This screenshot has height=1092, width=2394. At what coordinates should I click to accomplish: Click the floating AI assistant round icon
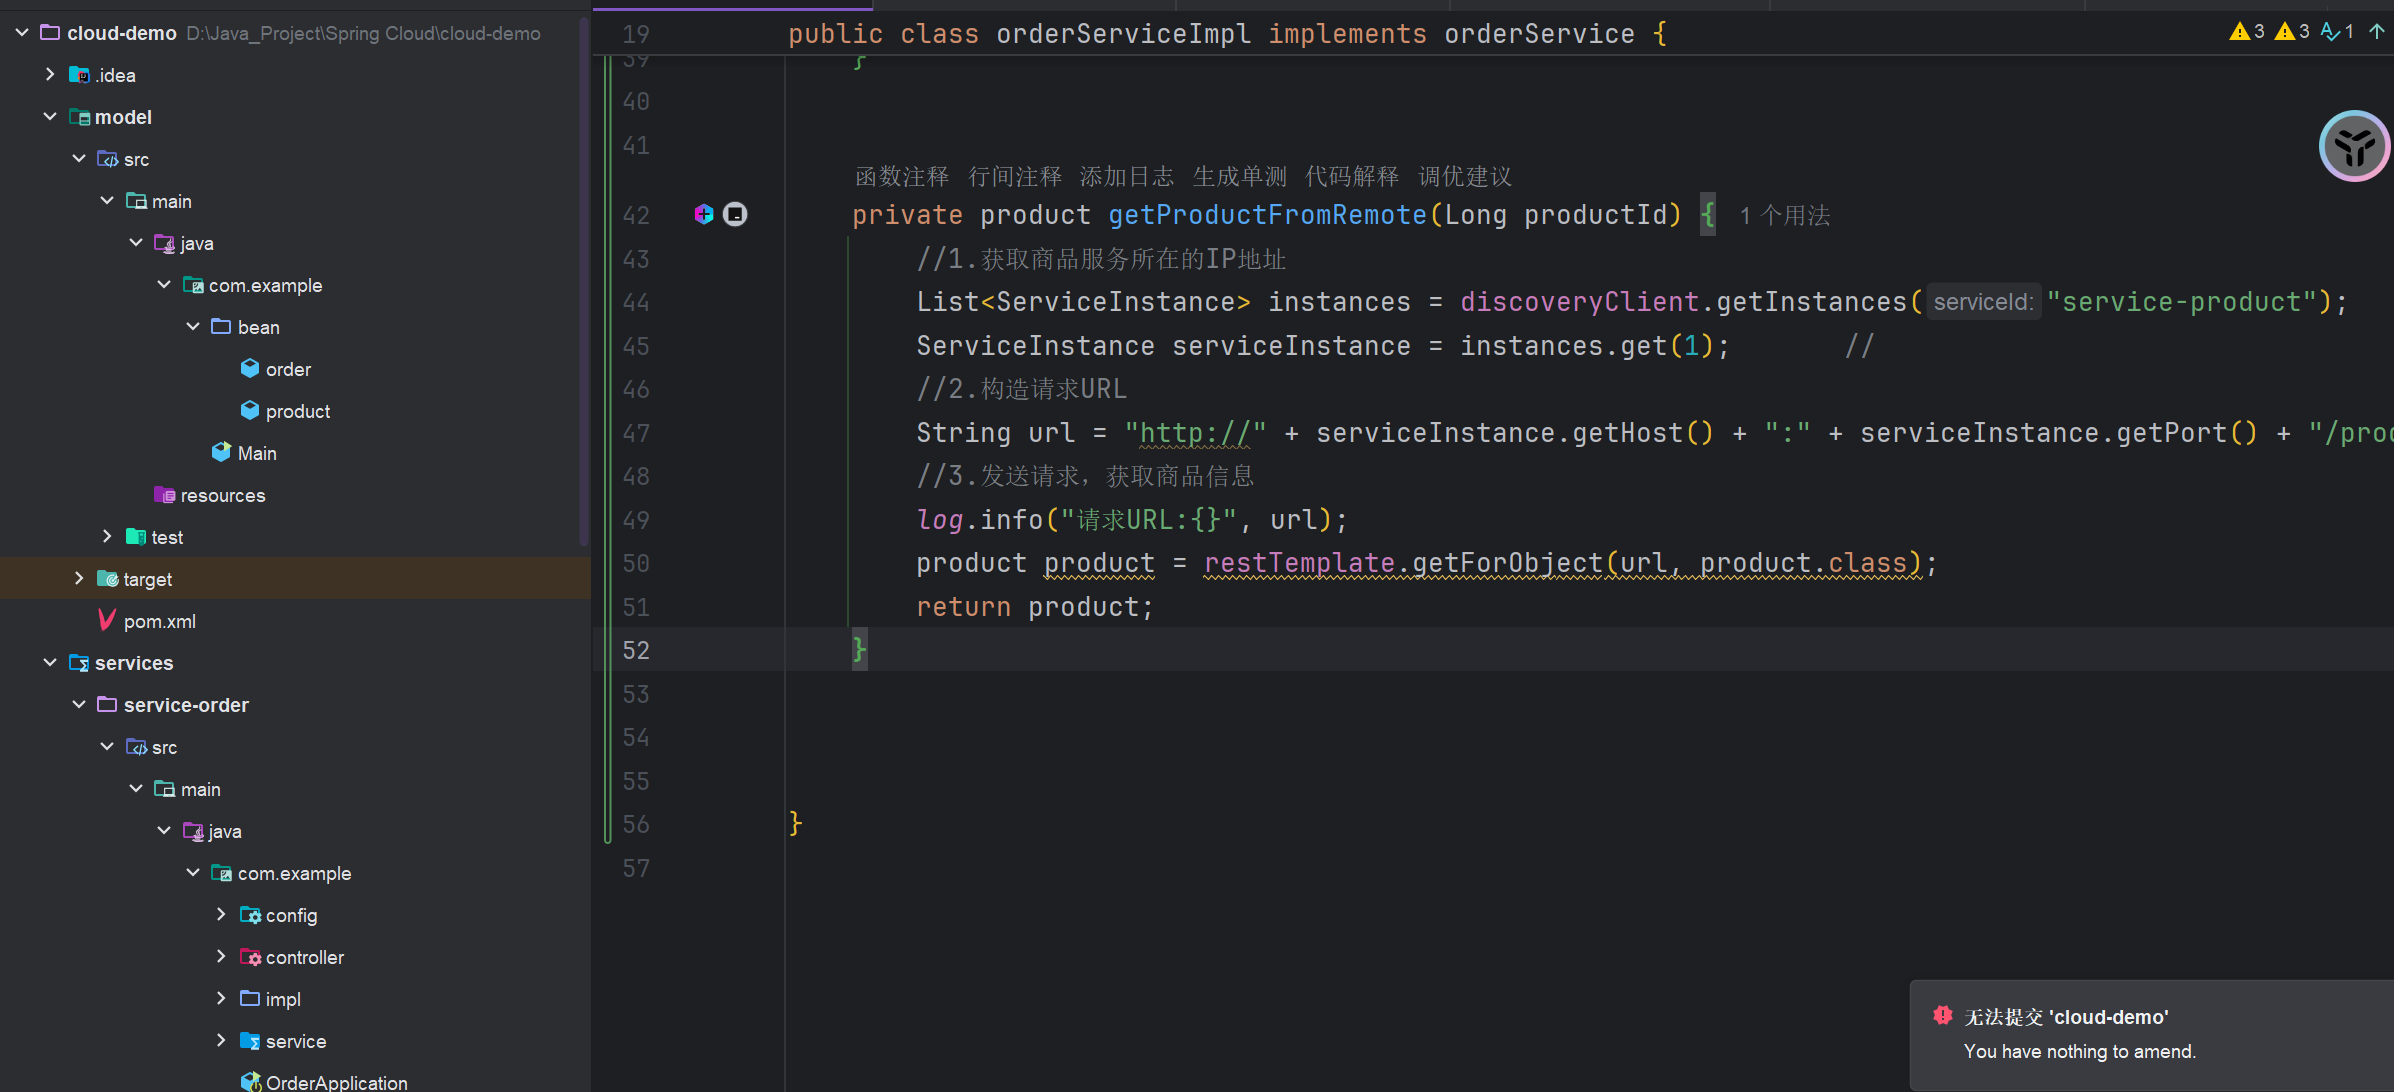[x=2354, y=147]
